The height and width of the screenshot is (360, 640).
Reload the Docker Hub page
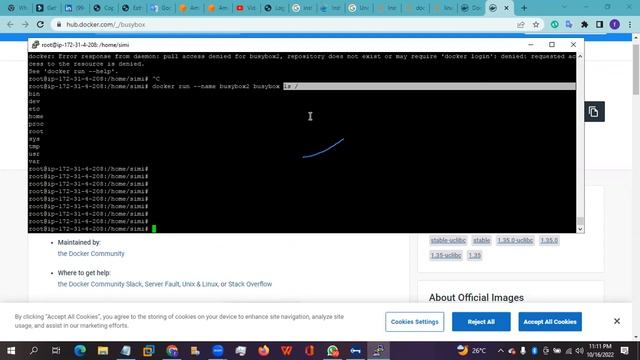[x=40, y=24]
